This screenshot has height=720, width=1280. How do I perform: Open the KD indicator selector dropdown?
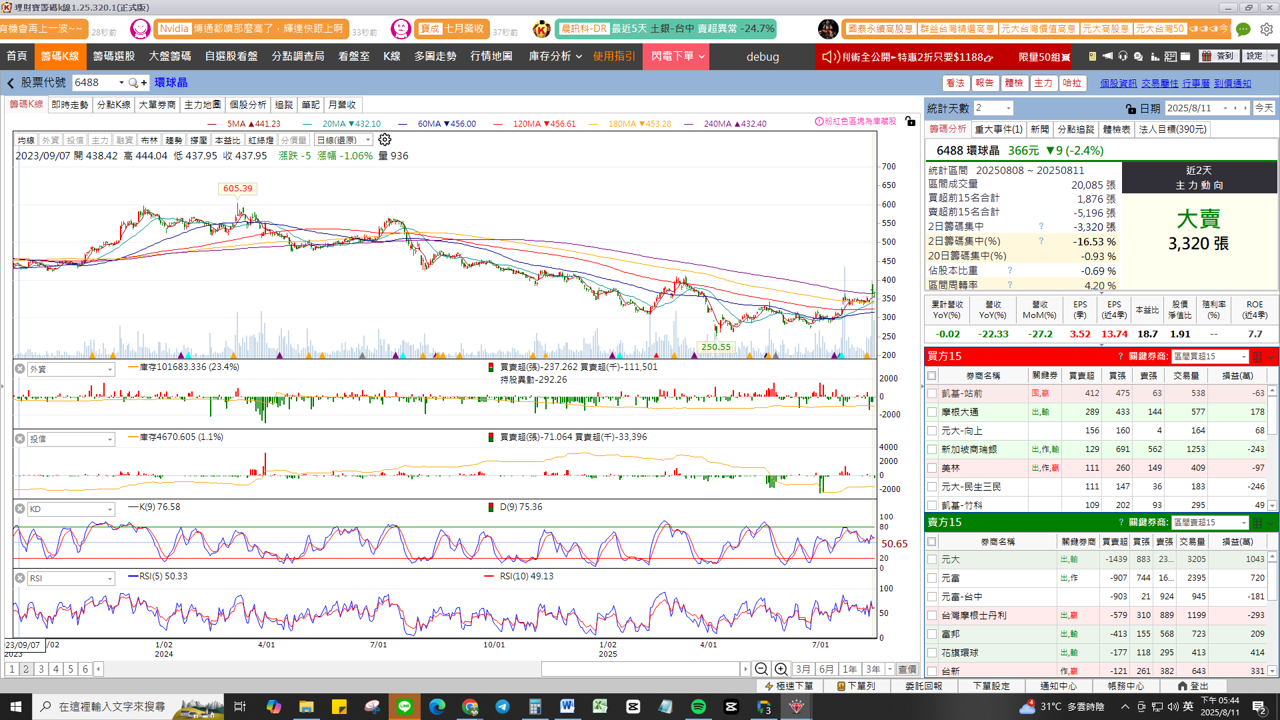coord(71,509)
